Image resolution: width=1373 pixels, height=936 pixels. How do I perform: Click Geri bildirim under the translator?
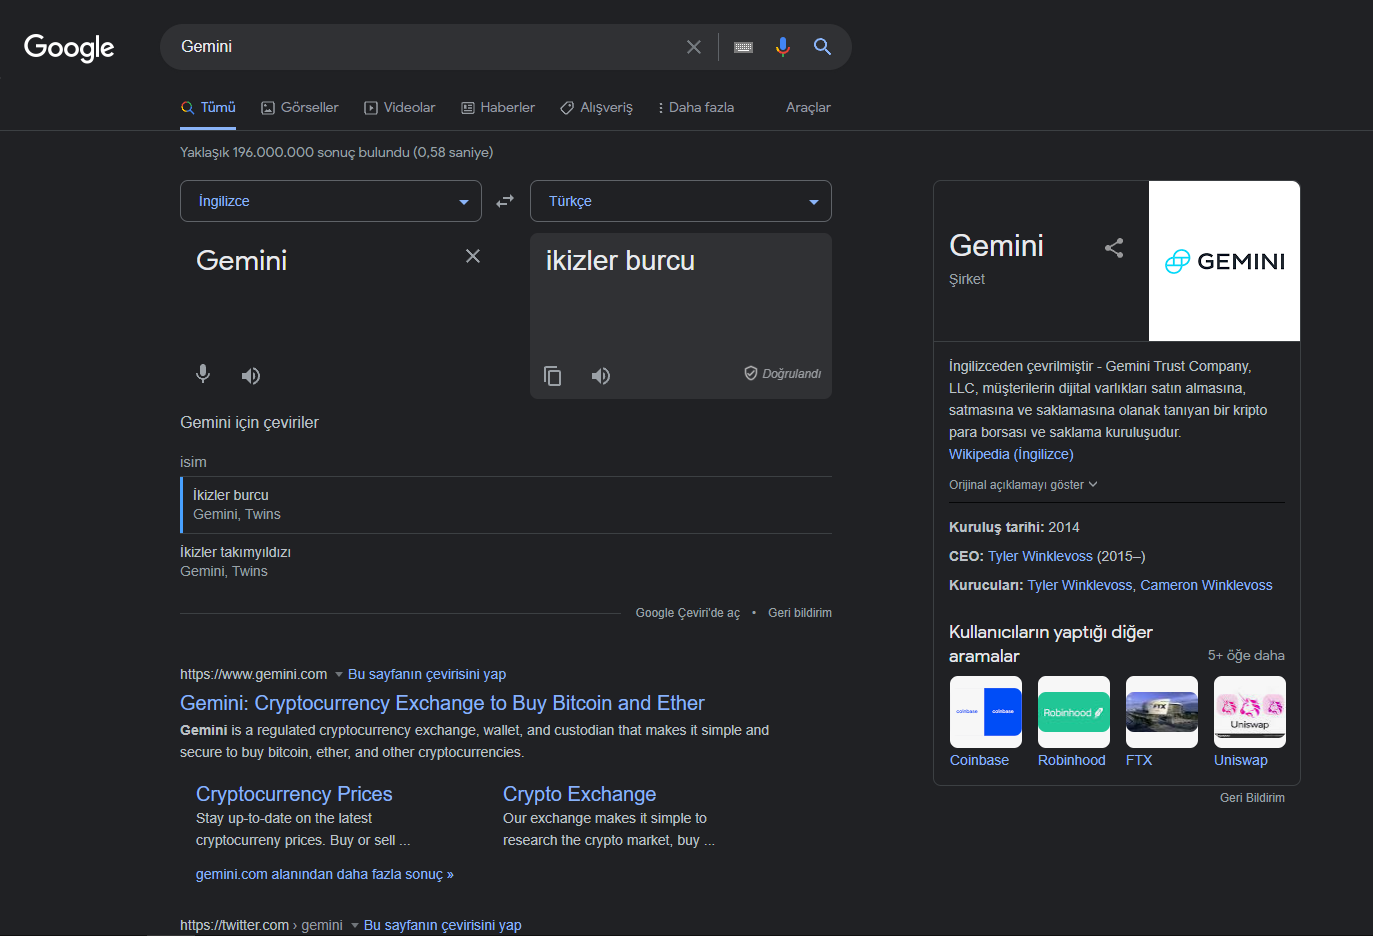pyautogui.click(x=800, y=613)
